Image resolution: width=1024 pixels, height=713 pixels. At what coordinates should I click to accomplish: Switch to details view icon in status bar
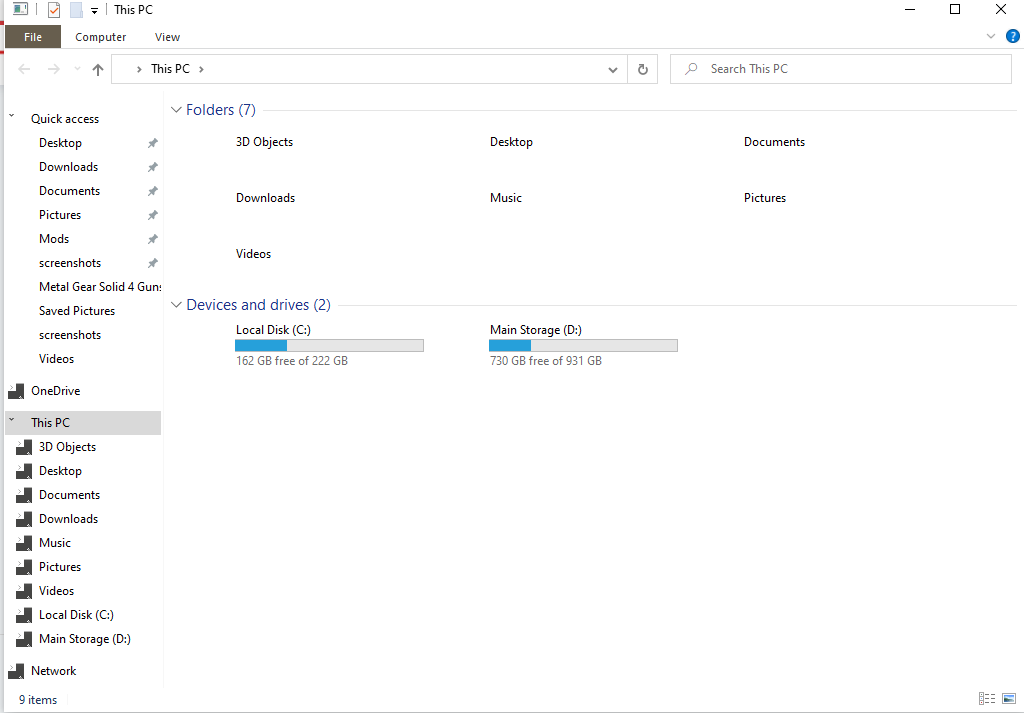987,699
